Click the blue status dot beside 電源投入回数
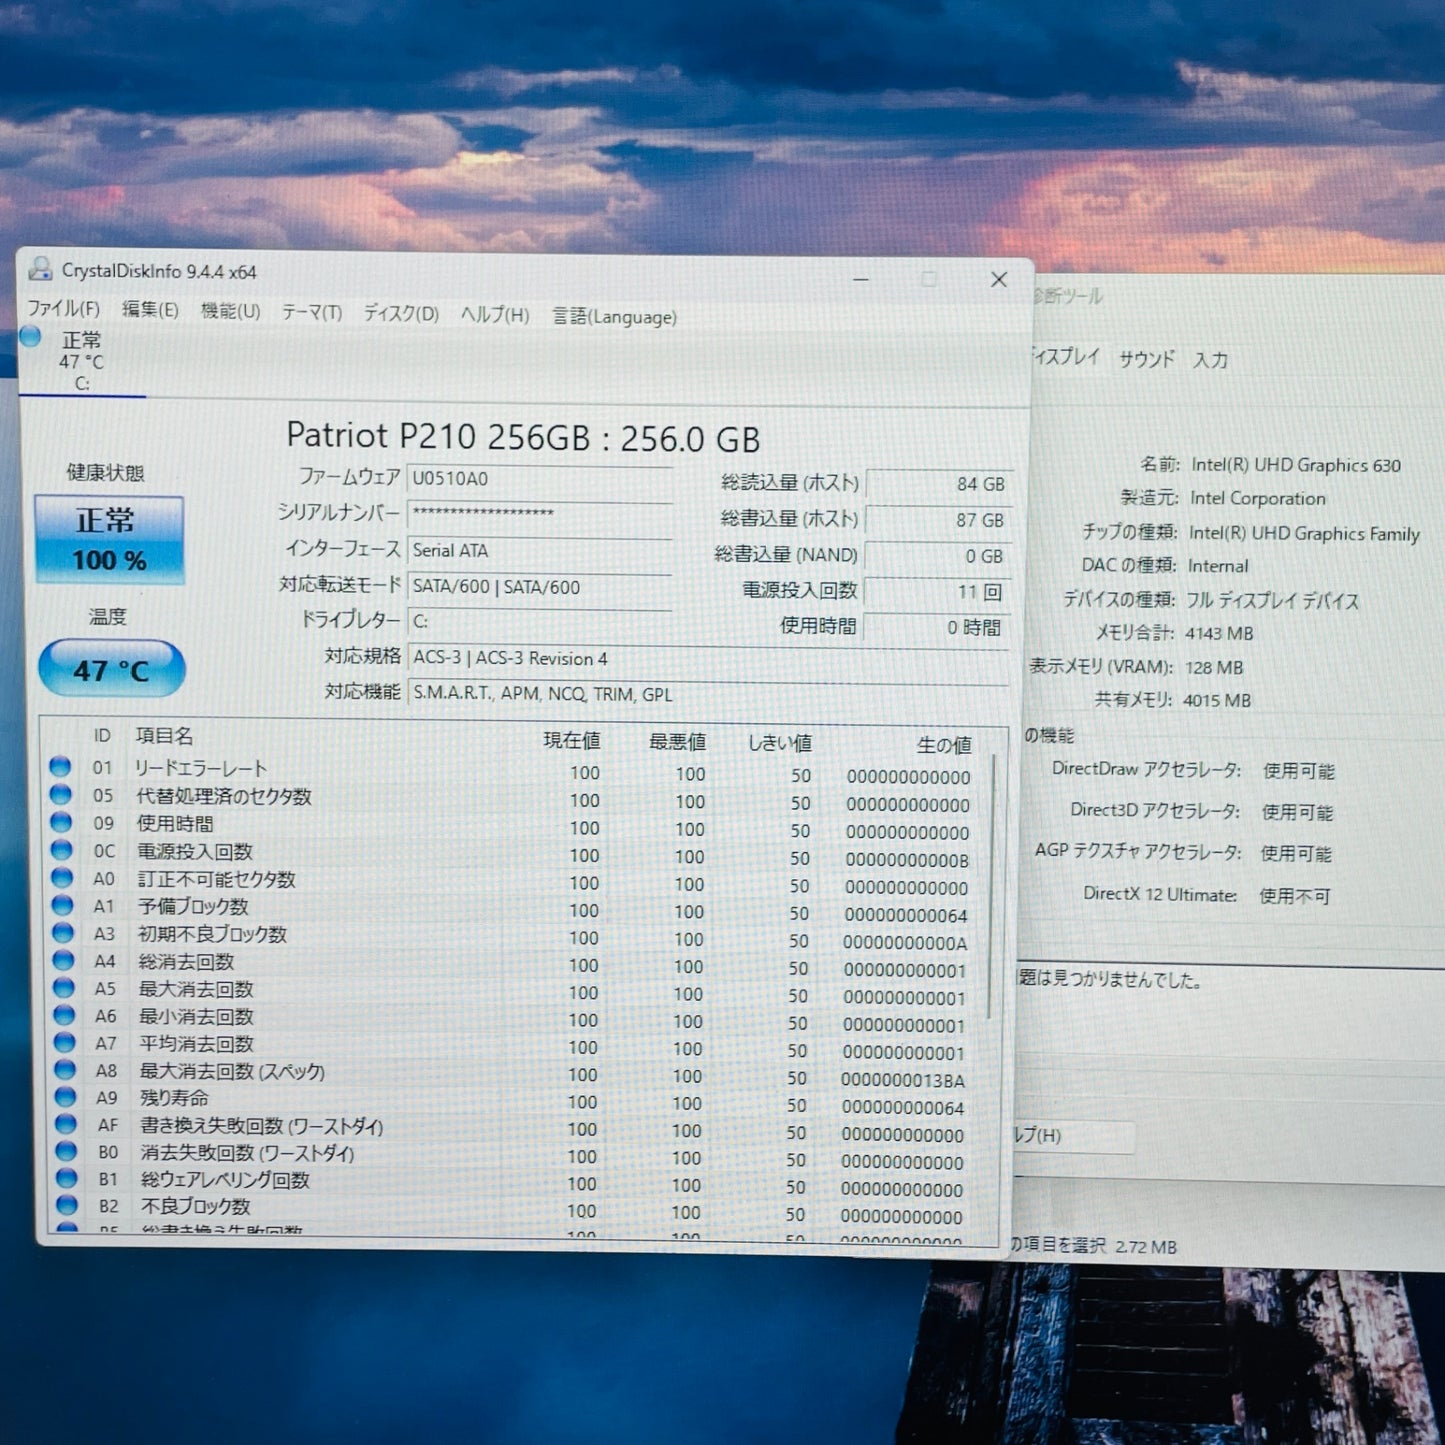This screenshot has width=1445, height=1445. 62,851
